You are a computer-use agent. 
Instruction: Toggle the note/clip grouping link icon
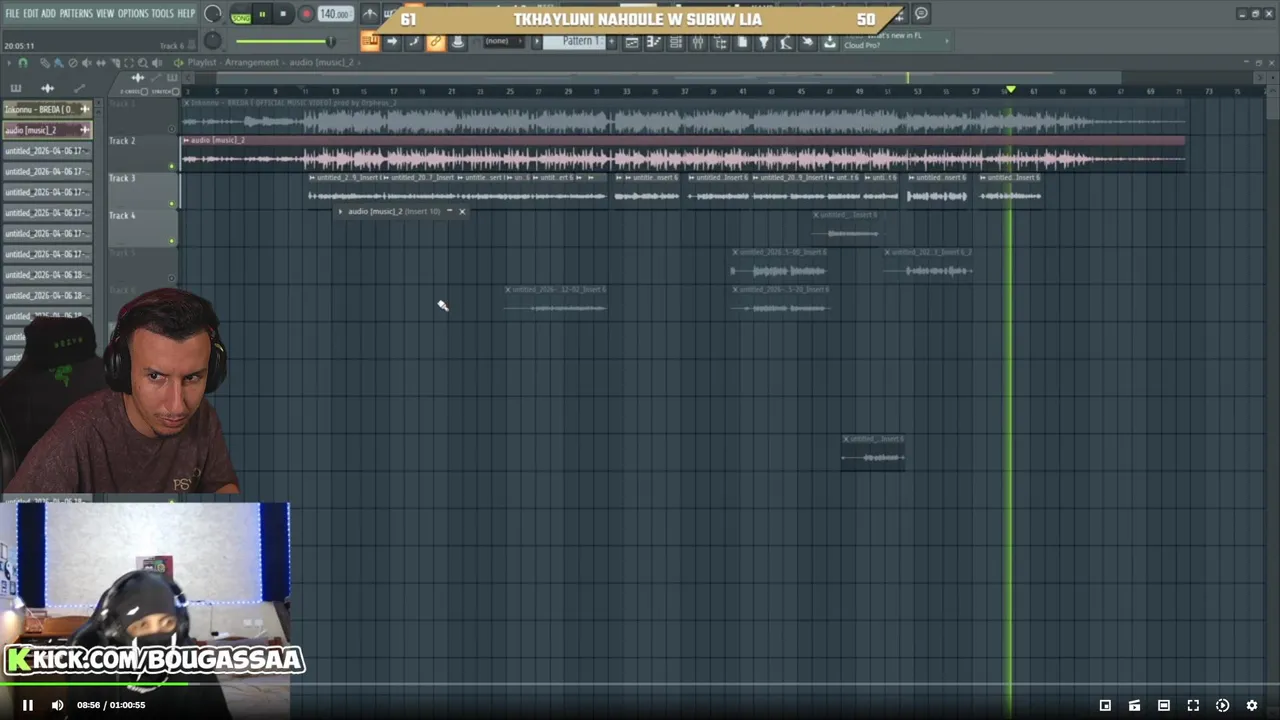pos(435,41)
